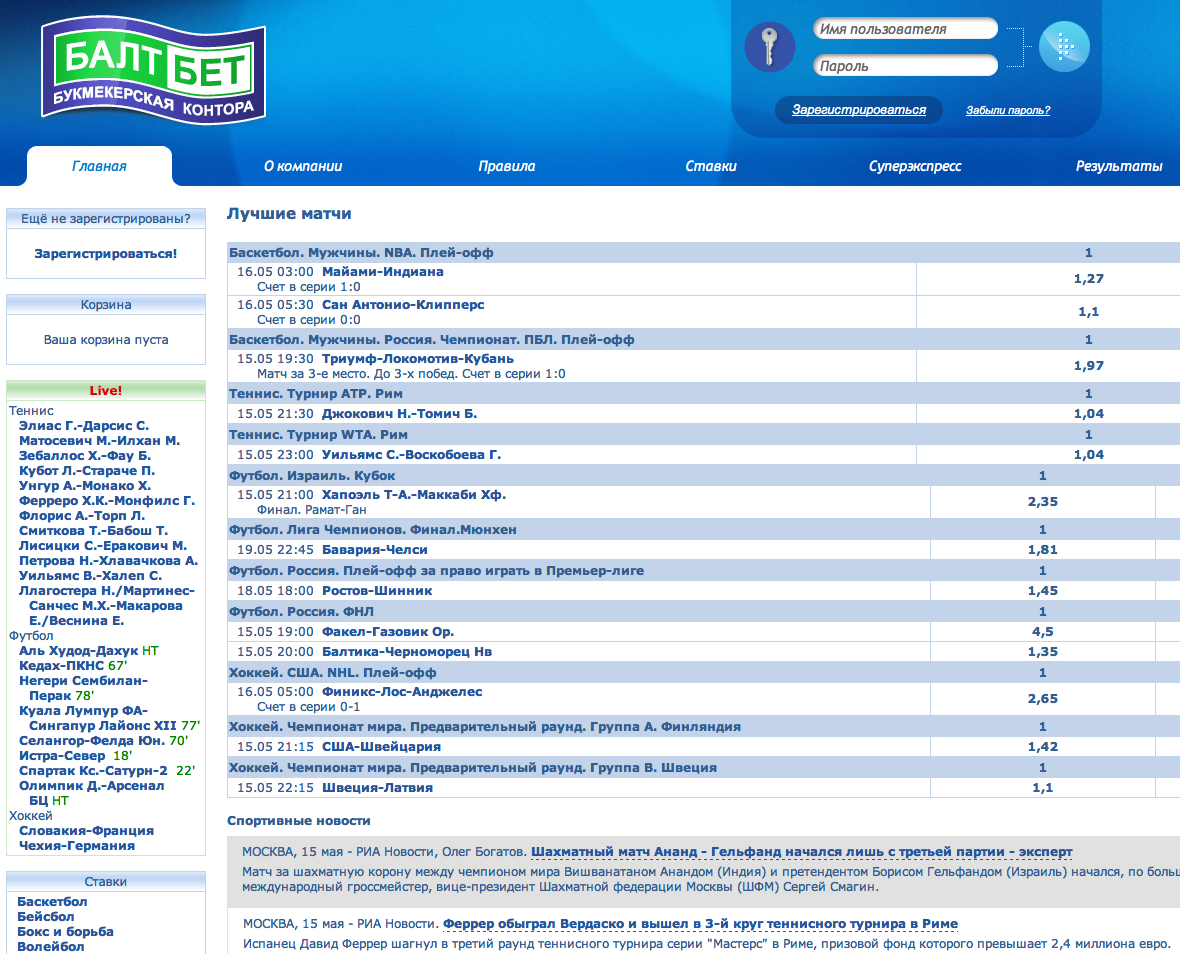Screen dimensions: 1180x954
Task: Open live match Ферреро Х.К.-Монфилс Г.
Action: [107, 501]
